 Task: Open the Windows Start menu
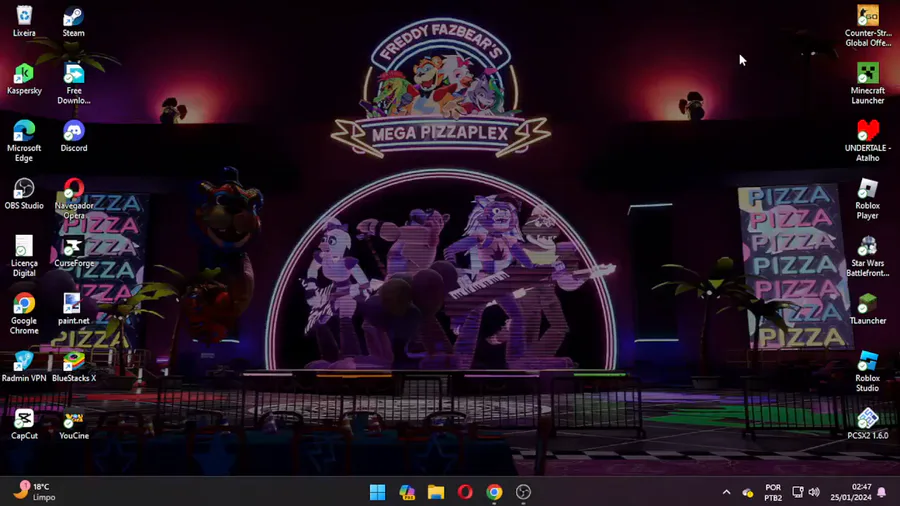click(378, 492)
